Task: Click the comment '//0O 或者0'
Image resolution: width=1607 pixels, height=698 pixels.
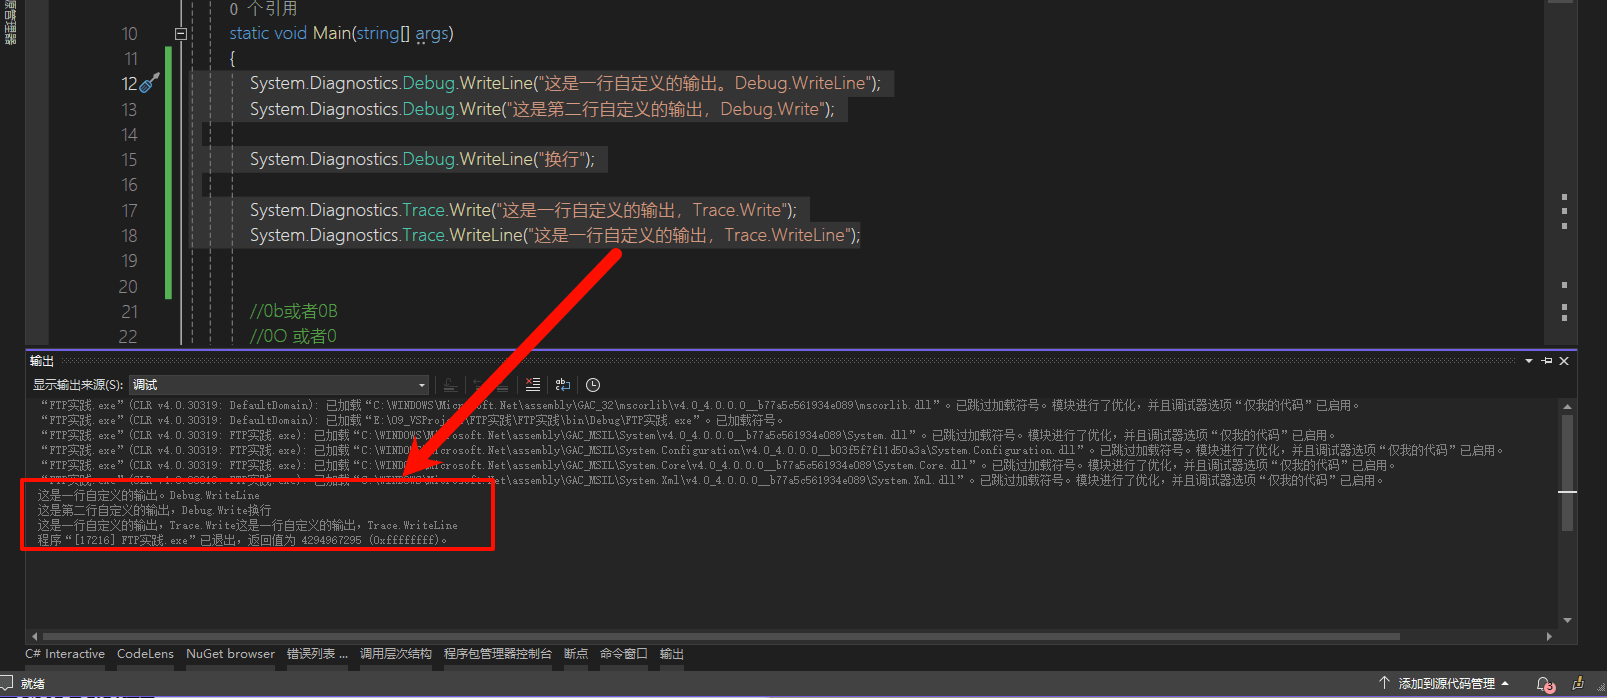Action: (293, 337)
